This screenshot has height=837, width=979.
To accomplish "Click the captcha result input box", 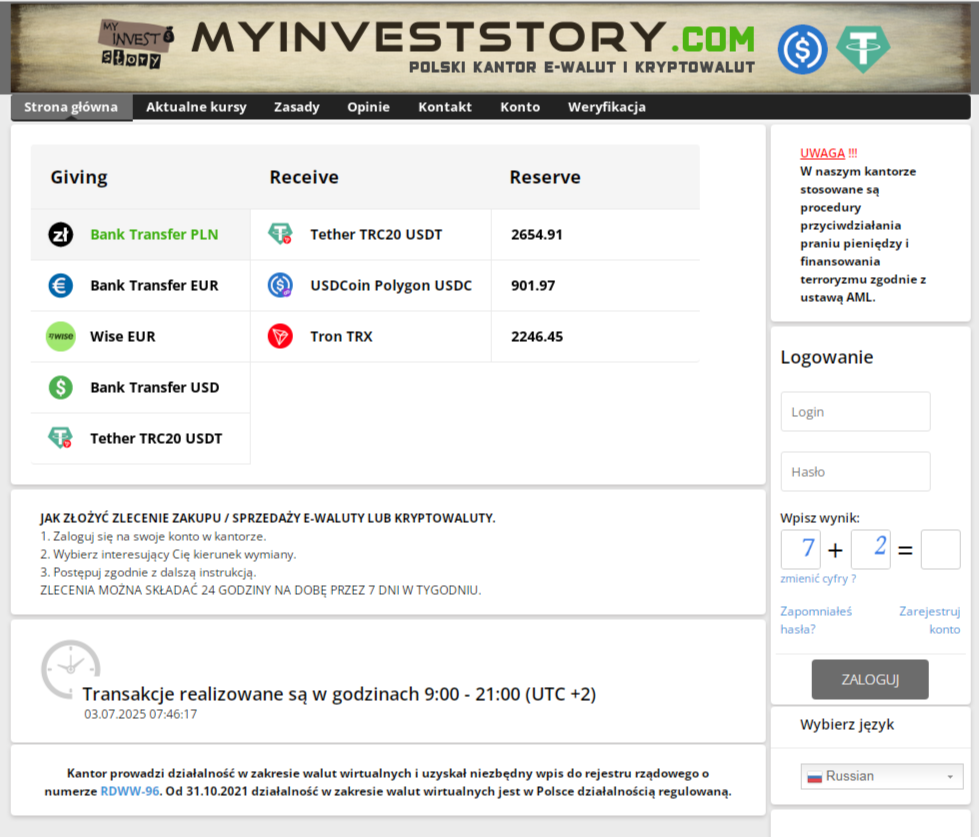I will coord(940,550).
